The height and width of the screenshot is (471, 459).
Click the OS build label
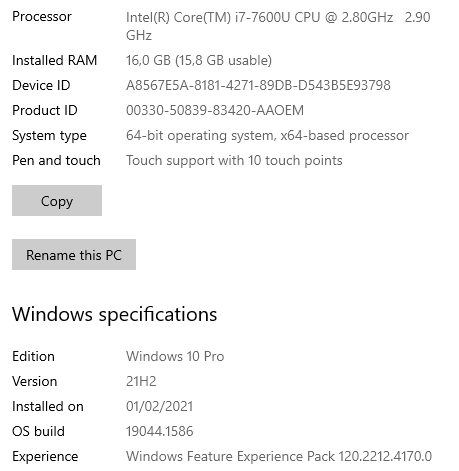[x=38, y=431]
